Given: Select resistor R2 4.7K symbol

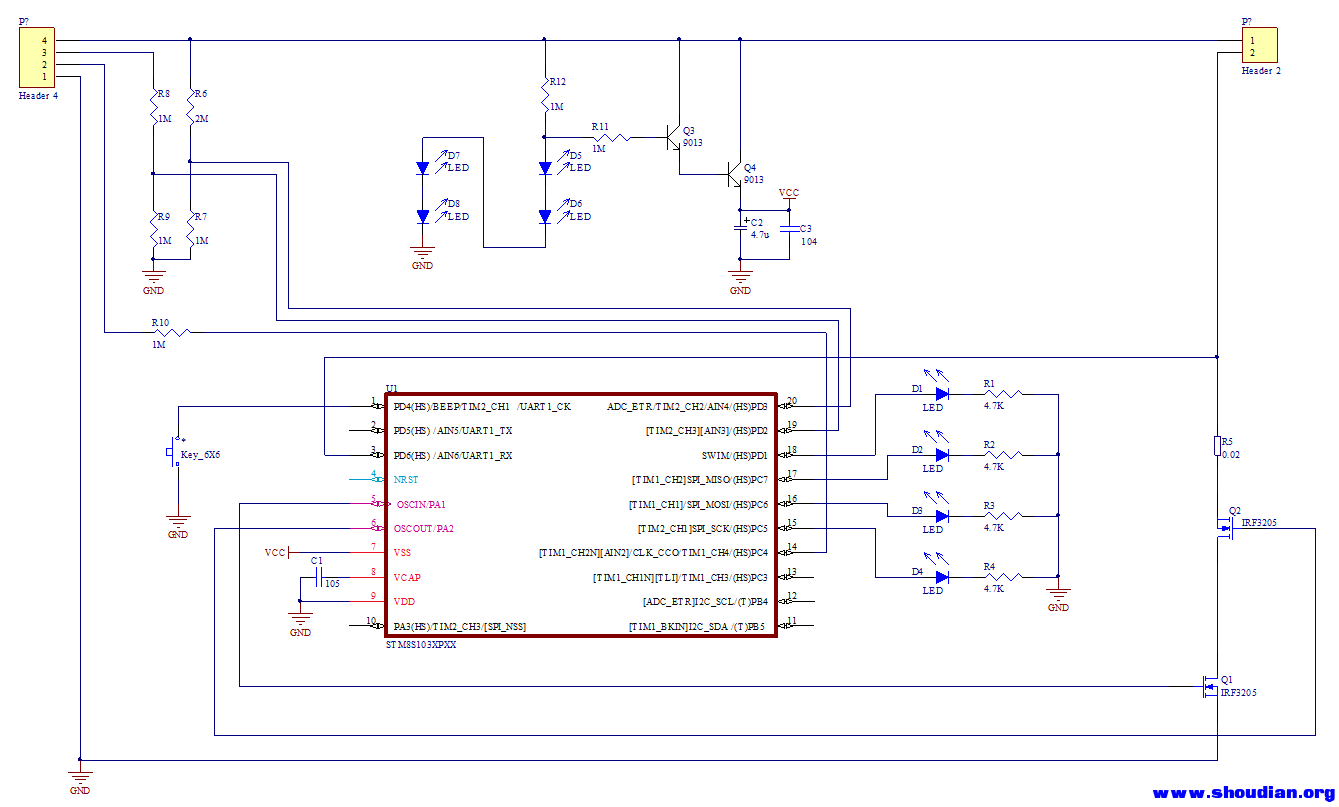Looking at the screenshot, I should 1003,455.
